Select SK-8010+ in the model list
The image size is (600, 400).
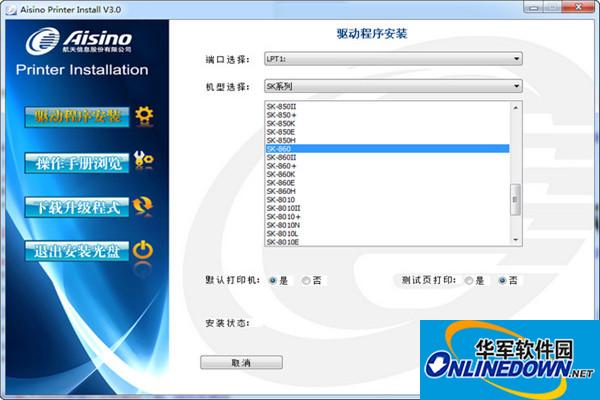[388, 217]
